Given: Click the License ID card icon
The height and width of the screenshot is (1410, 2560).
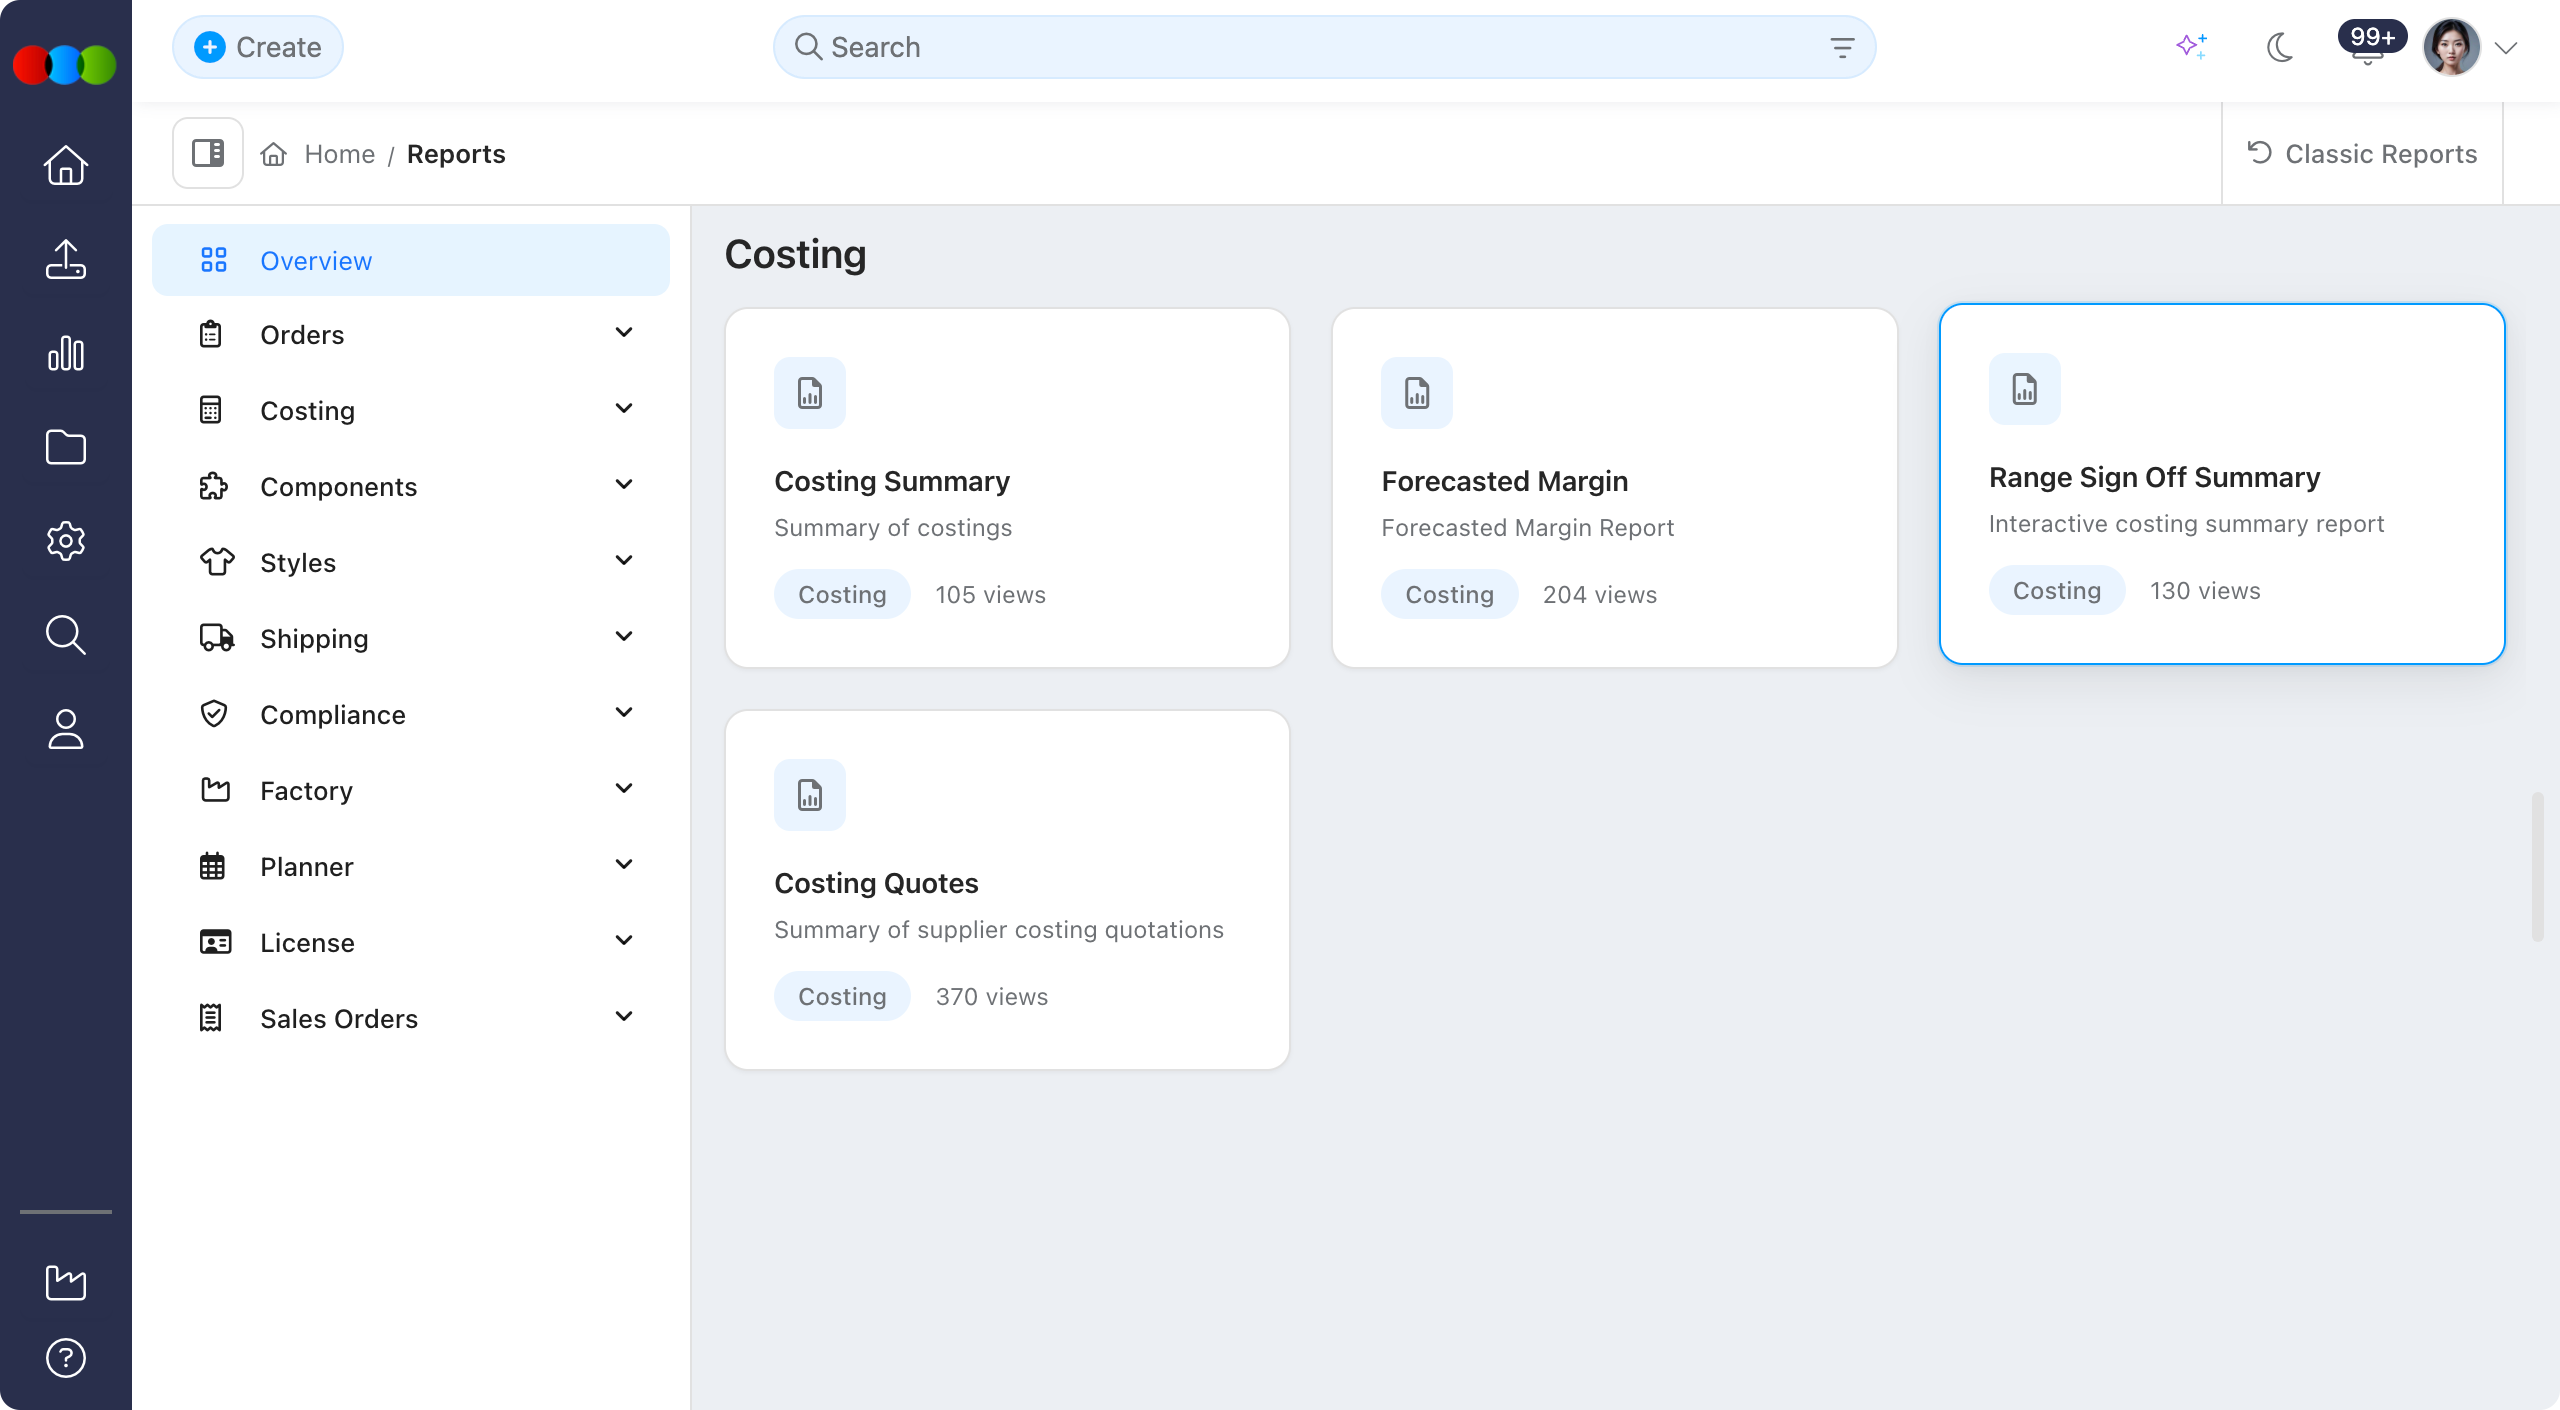Looking at the screenshot, I should [215, 942].
